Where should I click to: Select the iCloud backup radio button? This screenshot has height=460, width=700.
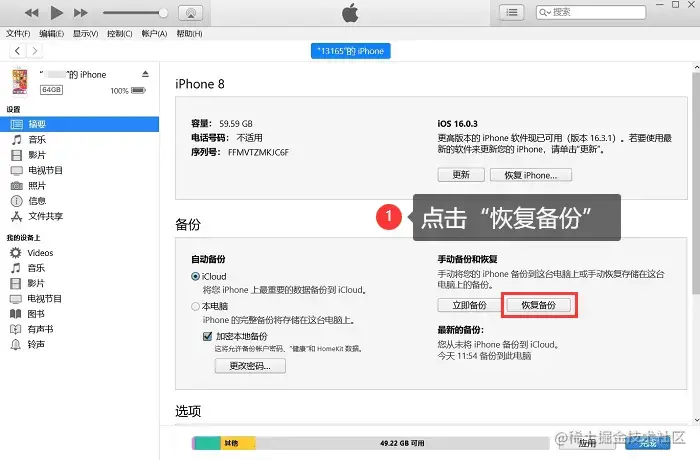195,276
